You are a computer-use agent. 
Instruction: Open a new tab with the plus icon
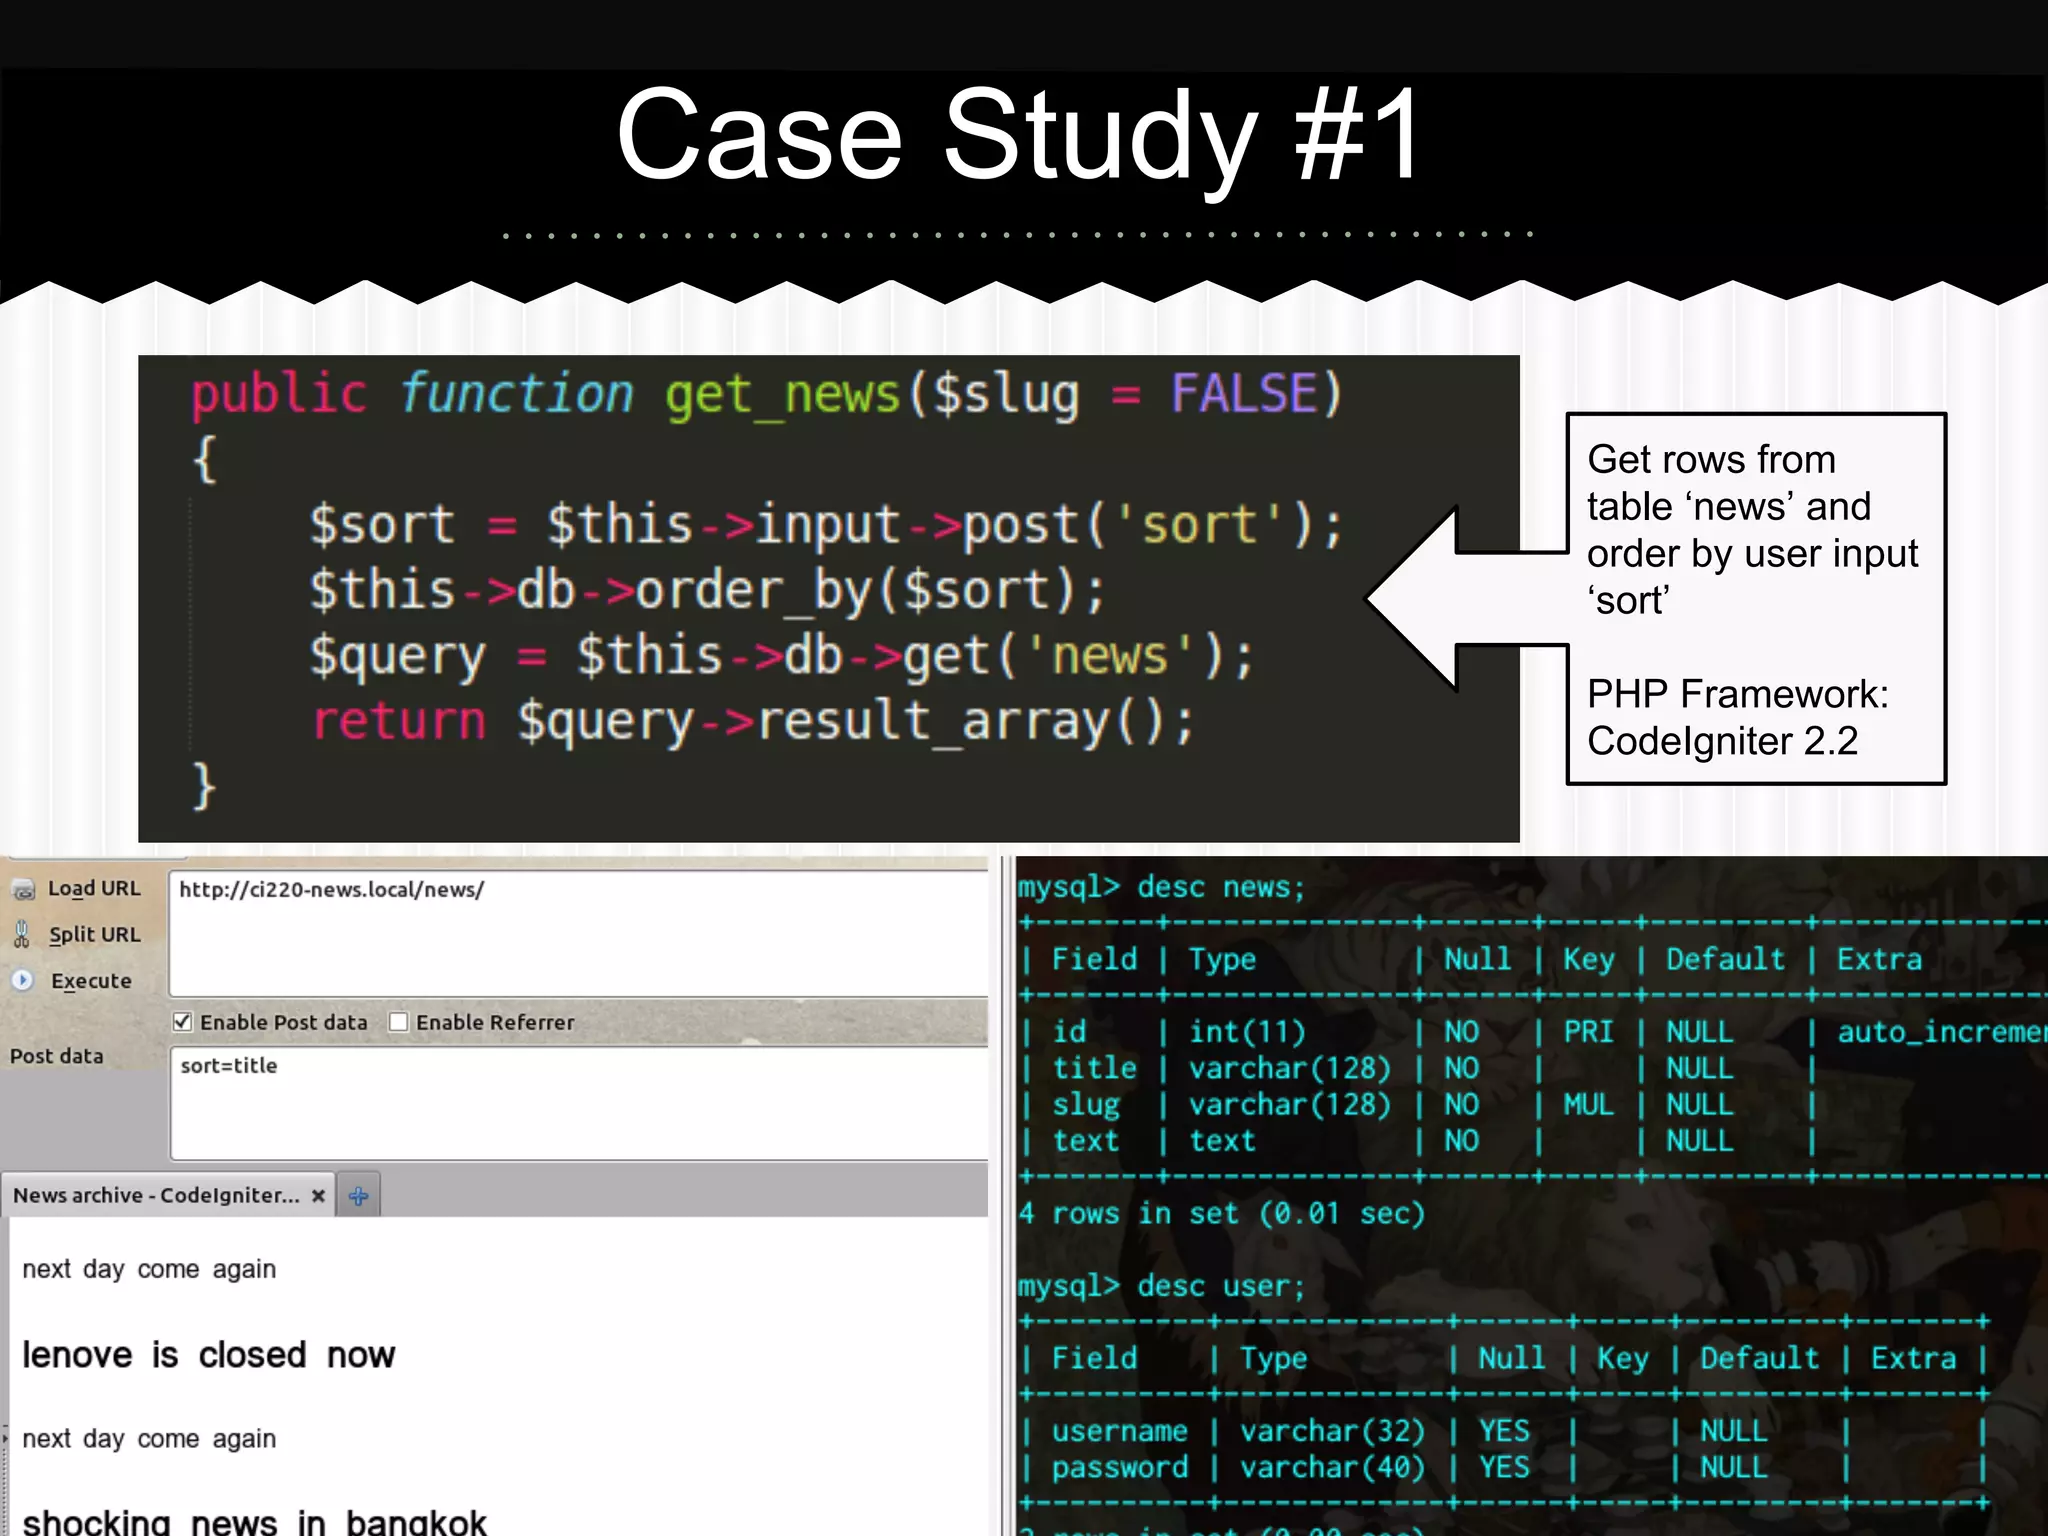point(359,1196)
